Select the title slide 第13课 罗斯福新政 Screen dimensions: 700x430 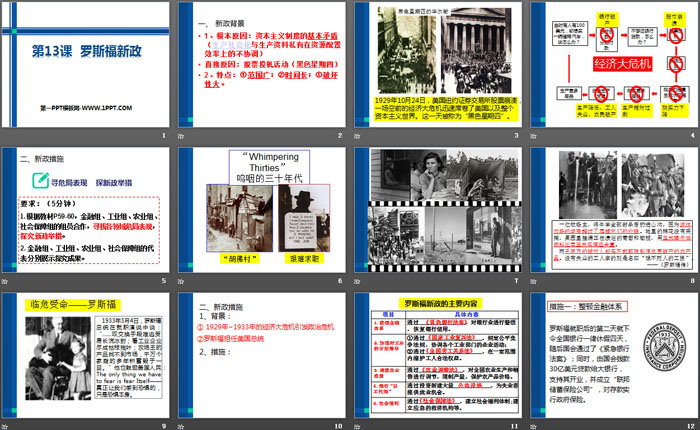pos(86,64)
